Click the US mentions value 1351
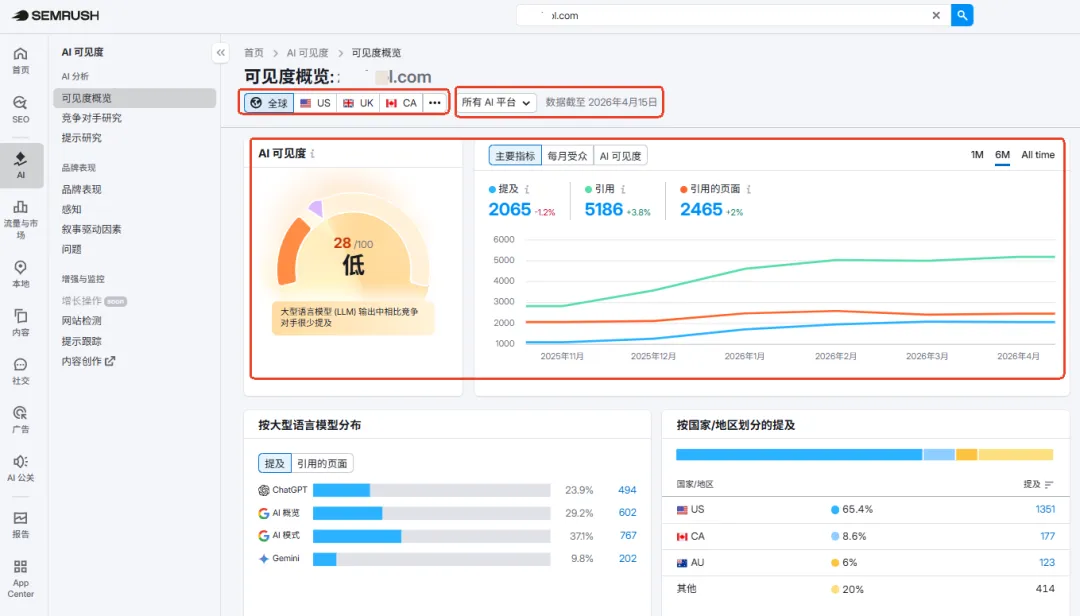The width and height of the screenshot is (1080, 616). pos(1045,509)
